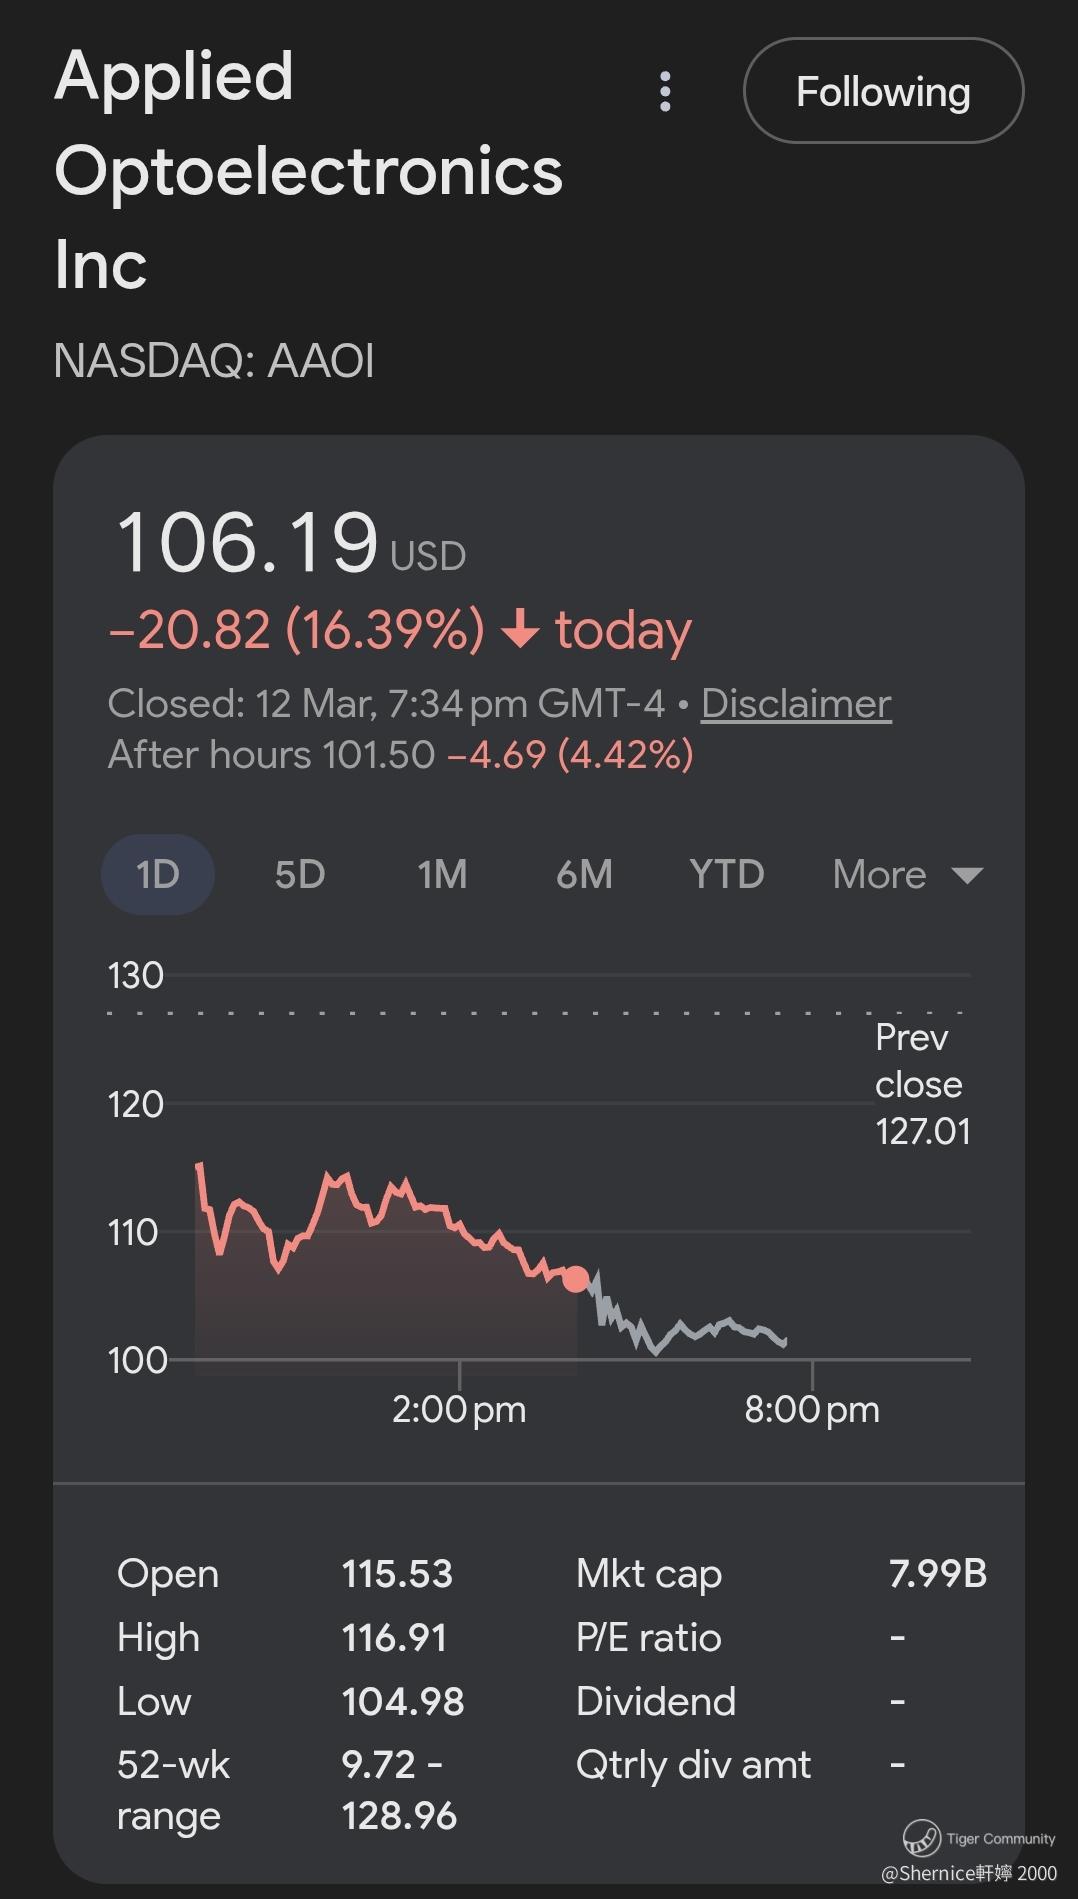Viewport: 1078px width, 1899px height.
Task: Click the Tiger Community logo icon
Action: point(921,1837)
